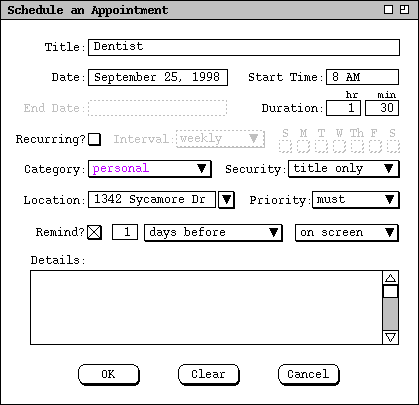Image resolution: width=419 pixels, height=405 pixels.
Task: Expand the days before reminder unit dropdown
Action: point(213,232)
